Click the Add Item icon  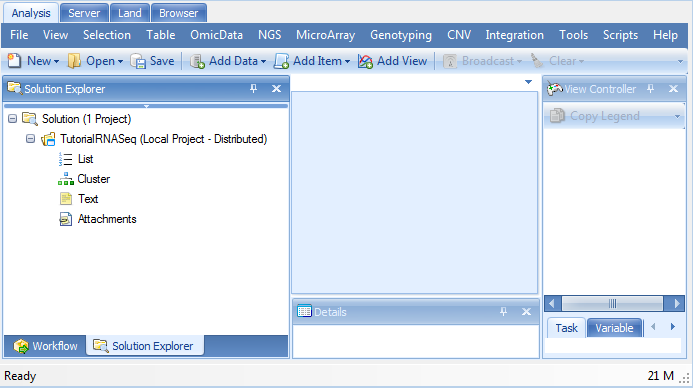point(281,61)
